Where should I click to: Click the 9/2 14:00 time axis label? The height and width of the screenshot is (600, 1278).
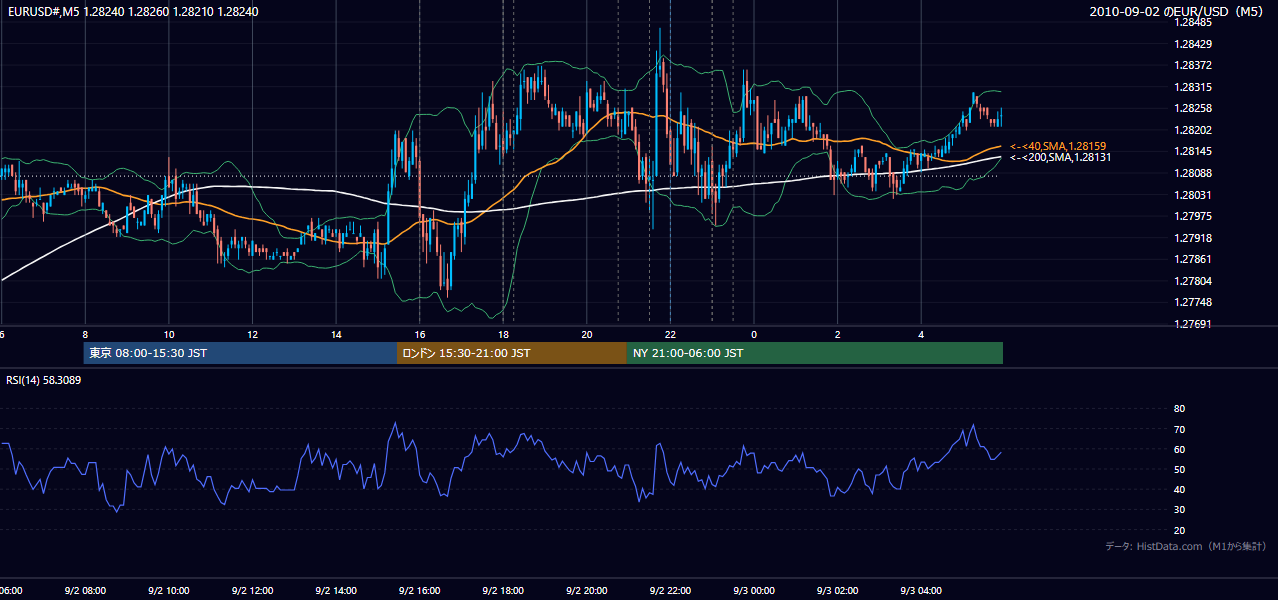pyautogui.click(x=336, y=591)
